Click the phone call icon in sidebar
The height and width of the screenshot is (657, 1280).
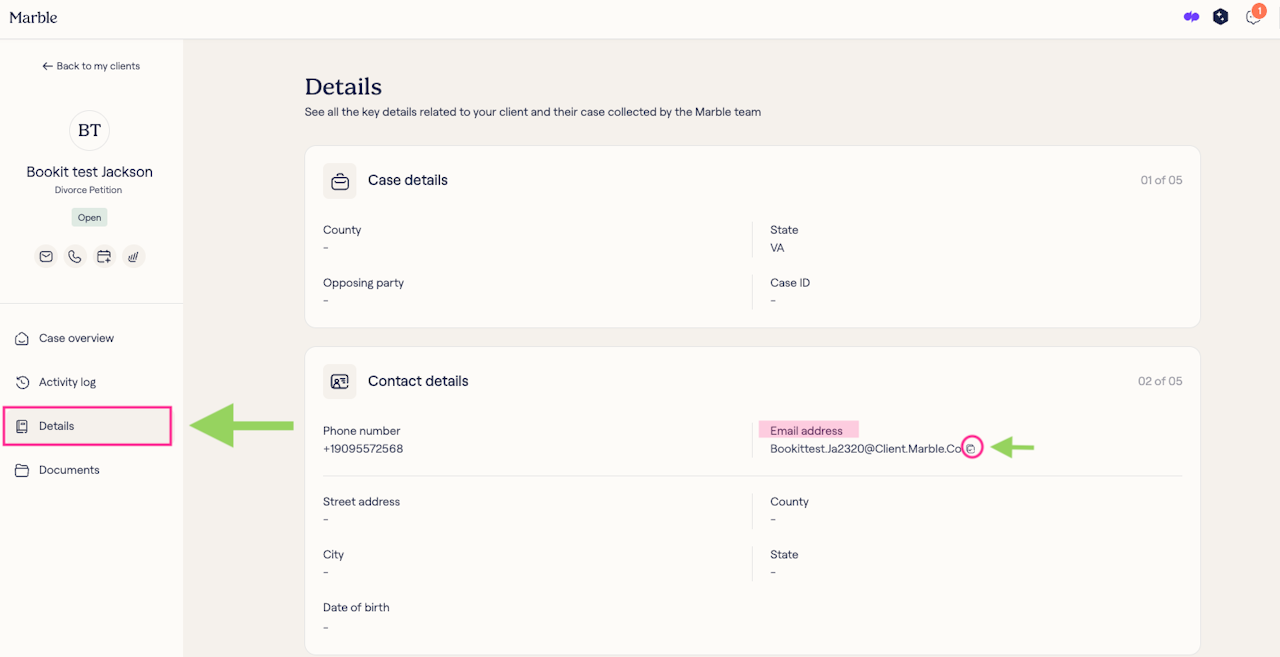[x=75, y=257]
